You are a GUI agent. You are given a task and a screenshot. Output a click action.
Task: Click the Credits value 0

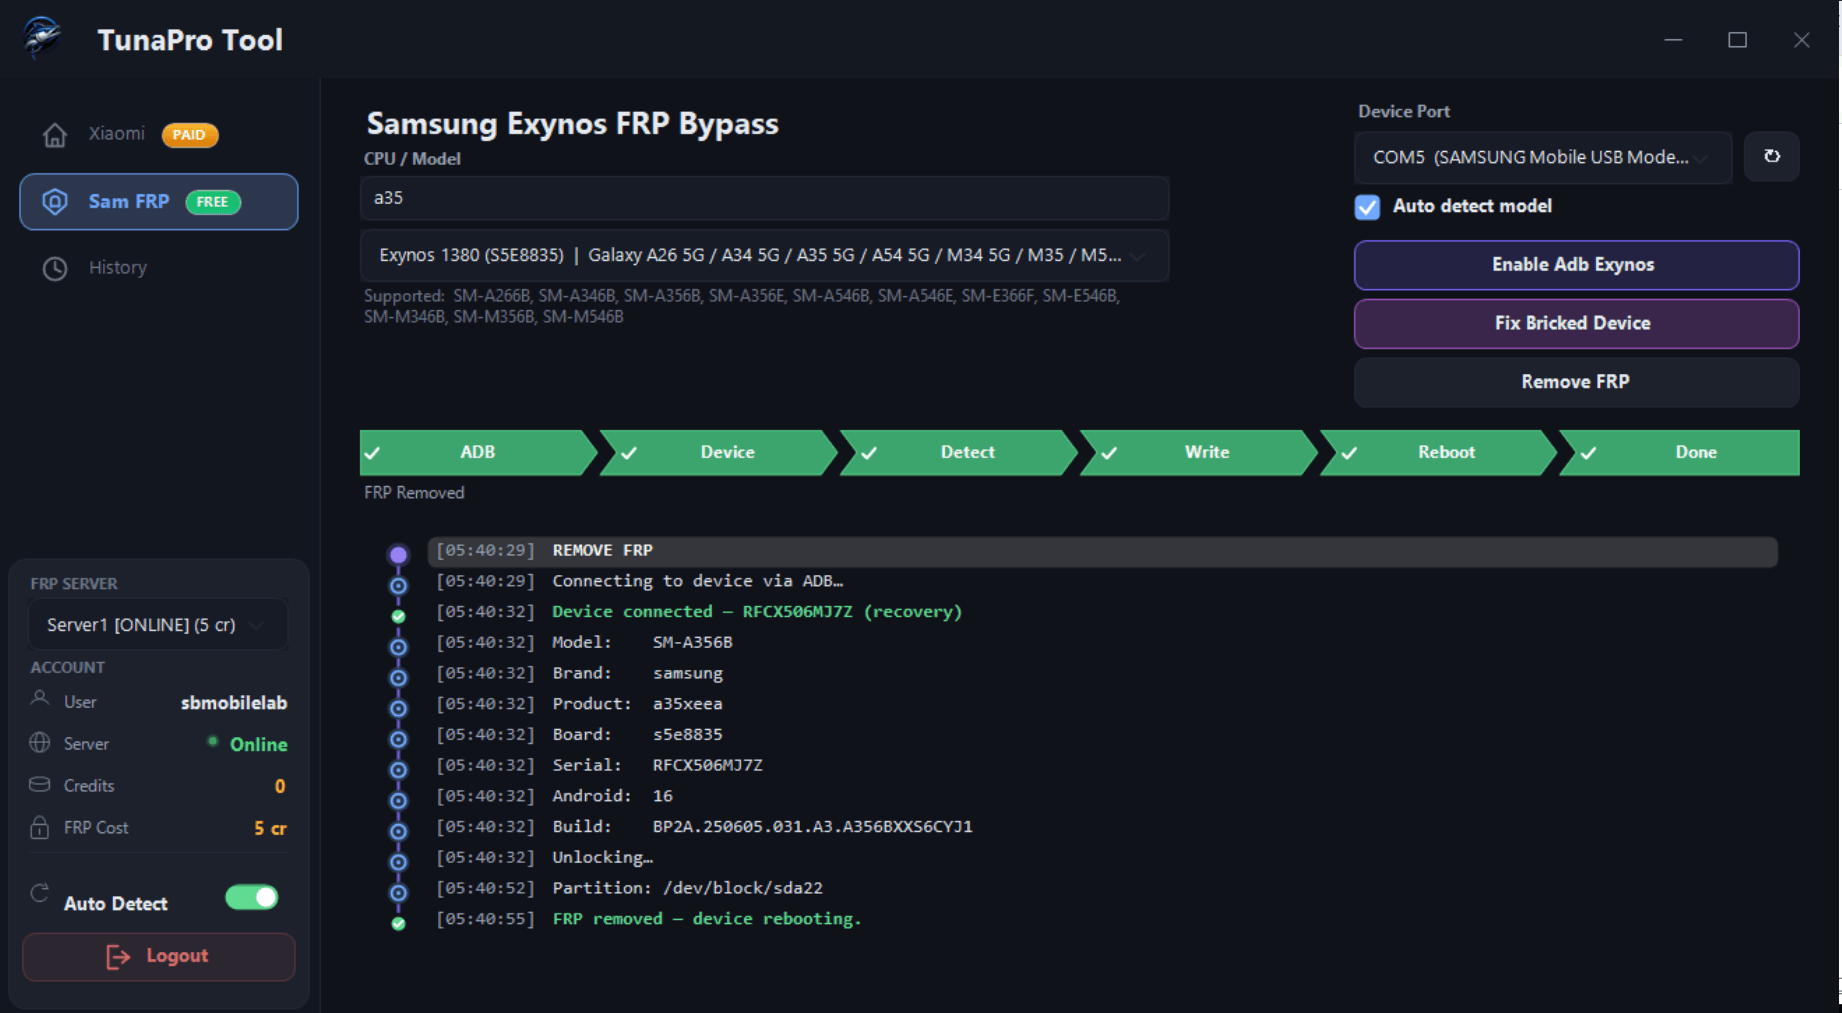[x=280, y=787]
